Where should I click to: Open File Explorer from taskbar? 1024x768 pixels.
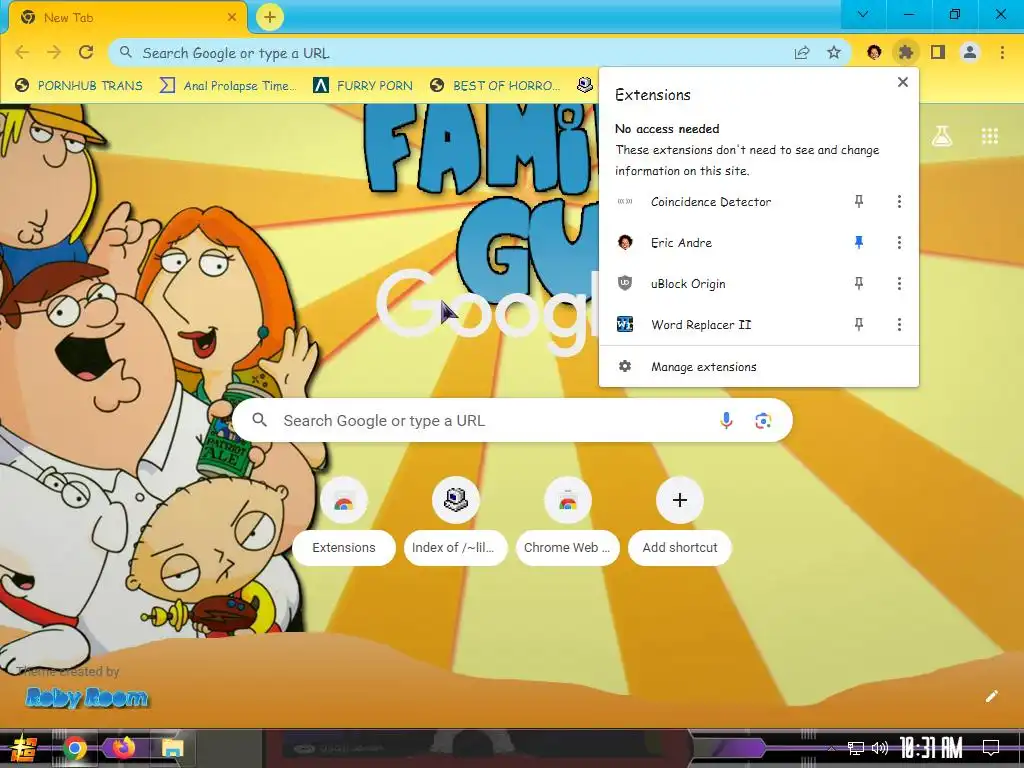click(172, 748)
